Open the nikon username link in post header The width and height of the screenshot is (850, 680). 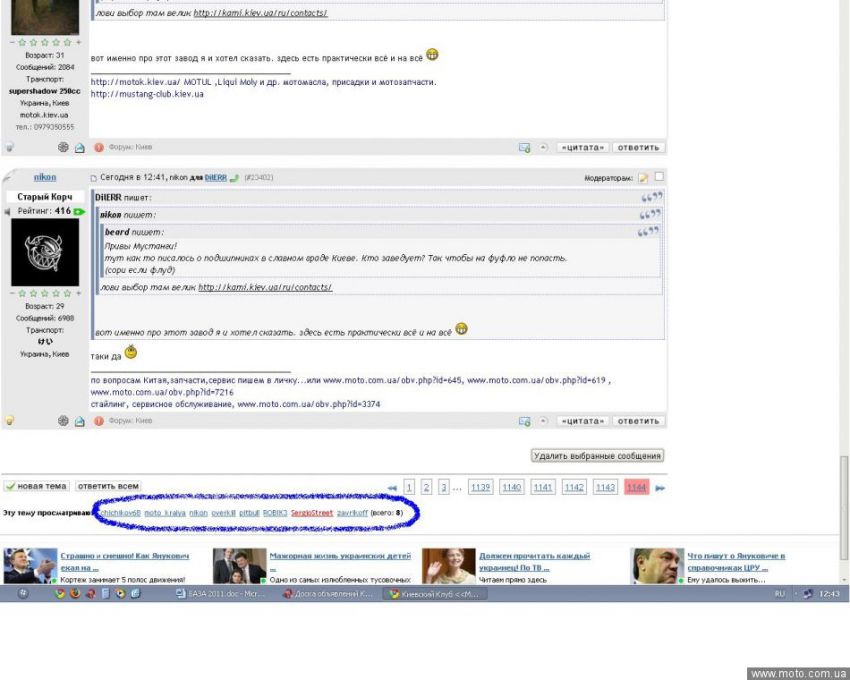point(45,177)
